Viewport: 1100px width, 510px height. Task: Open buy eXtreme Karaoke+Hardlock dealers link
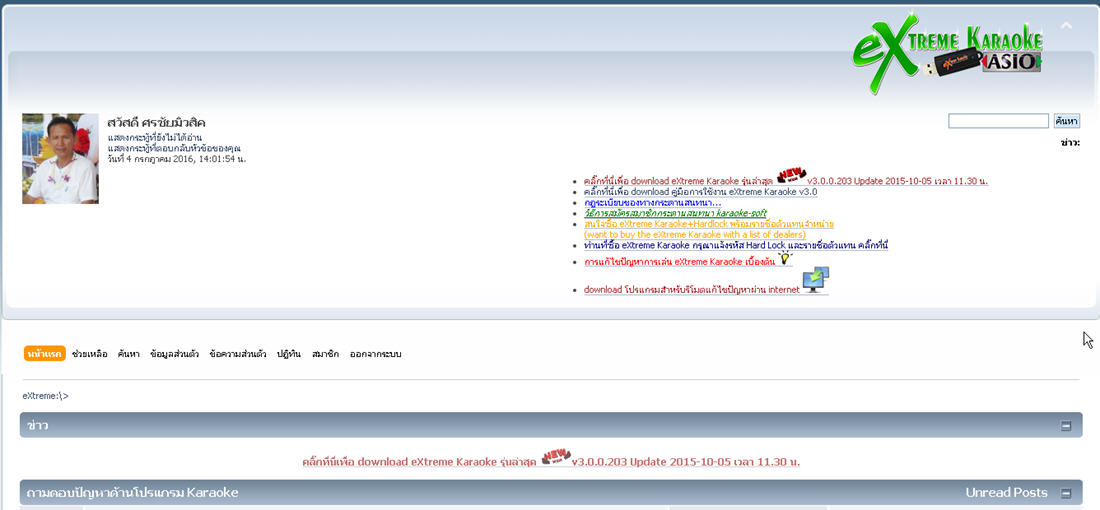point(709,224)
